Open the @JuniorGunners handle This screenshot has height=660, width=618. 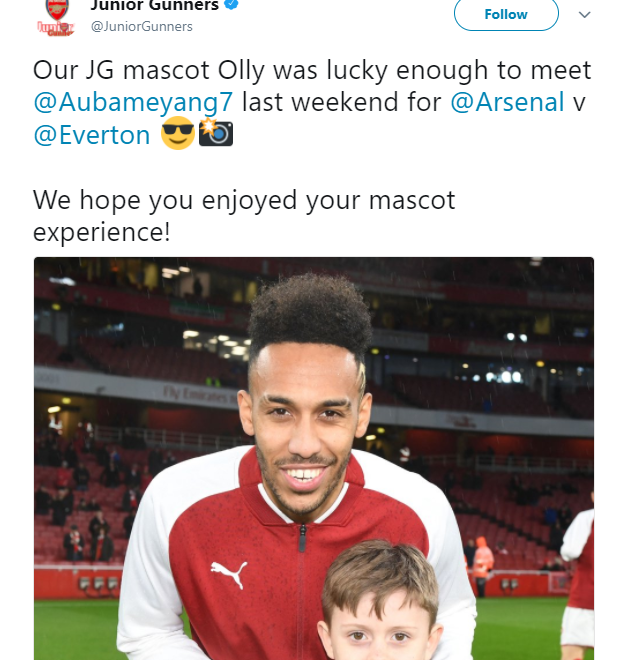[x=141, y=26]
